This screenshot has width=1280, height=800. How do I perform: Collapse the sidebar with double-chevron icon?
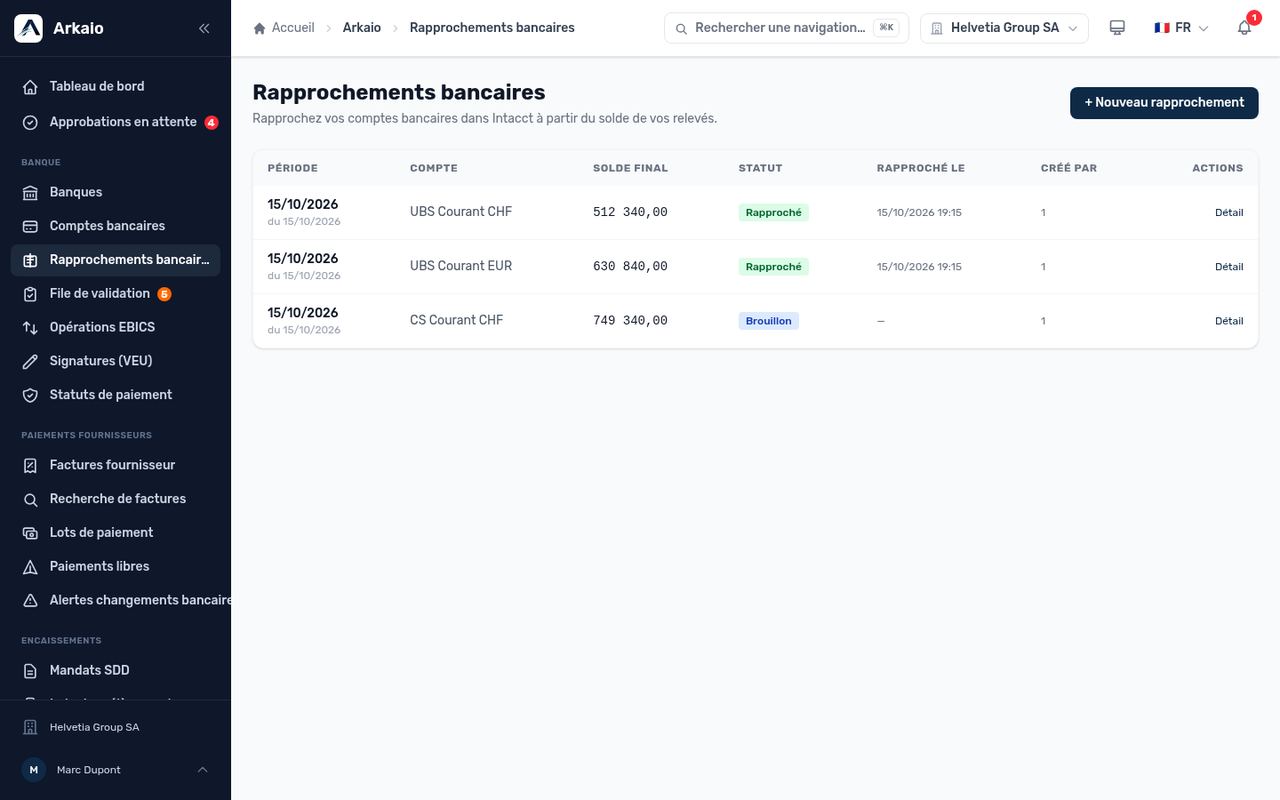[x=204, y=28]
